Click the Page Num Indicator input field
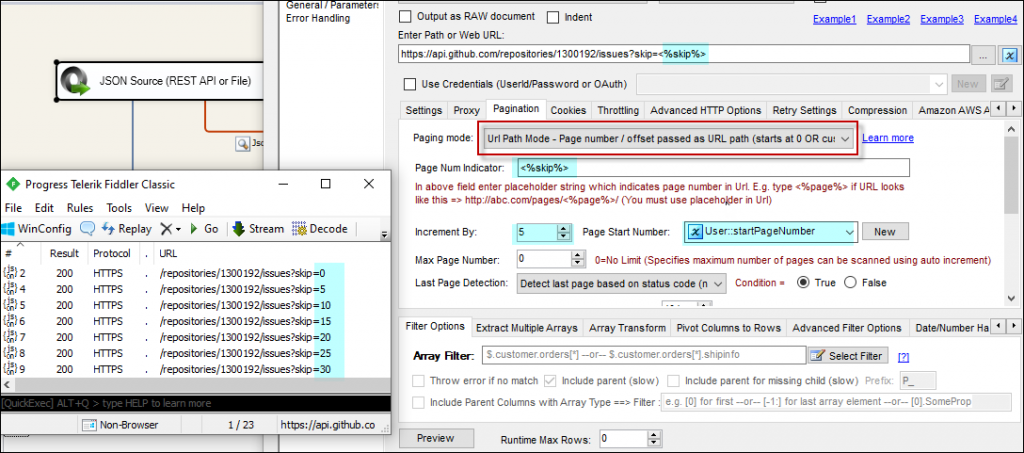Viewport: 1024px width, 453px height. pos(710,168)
